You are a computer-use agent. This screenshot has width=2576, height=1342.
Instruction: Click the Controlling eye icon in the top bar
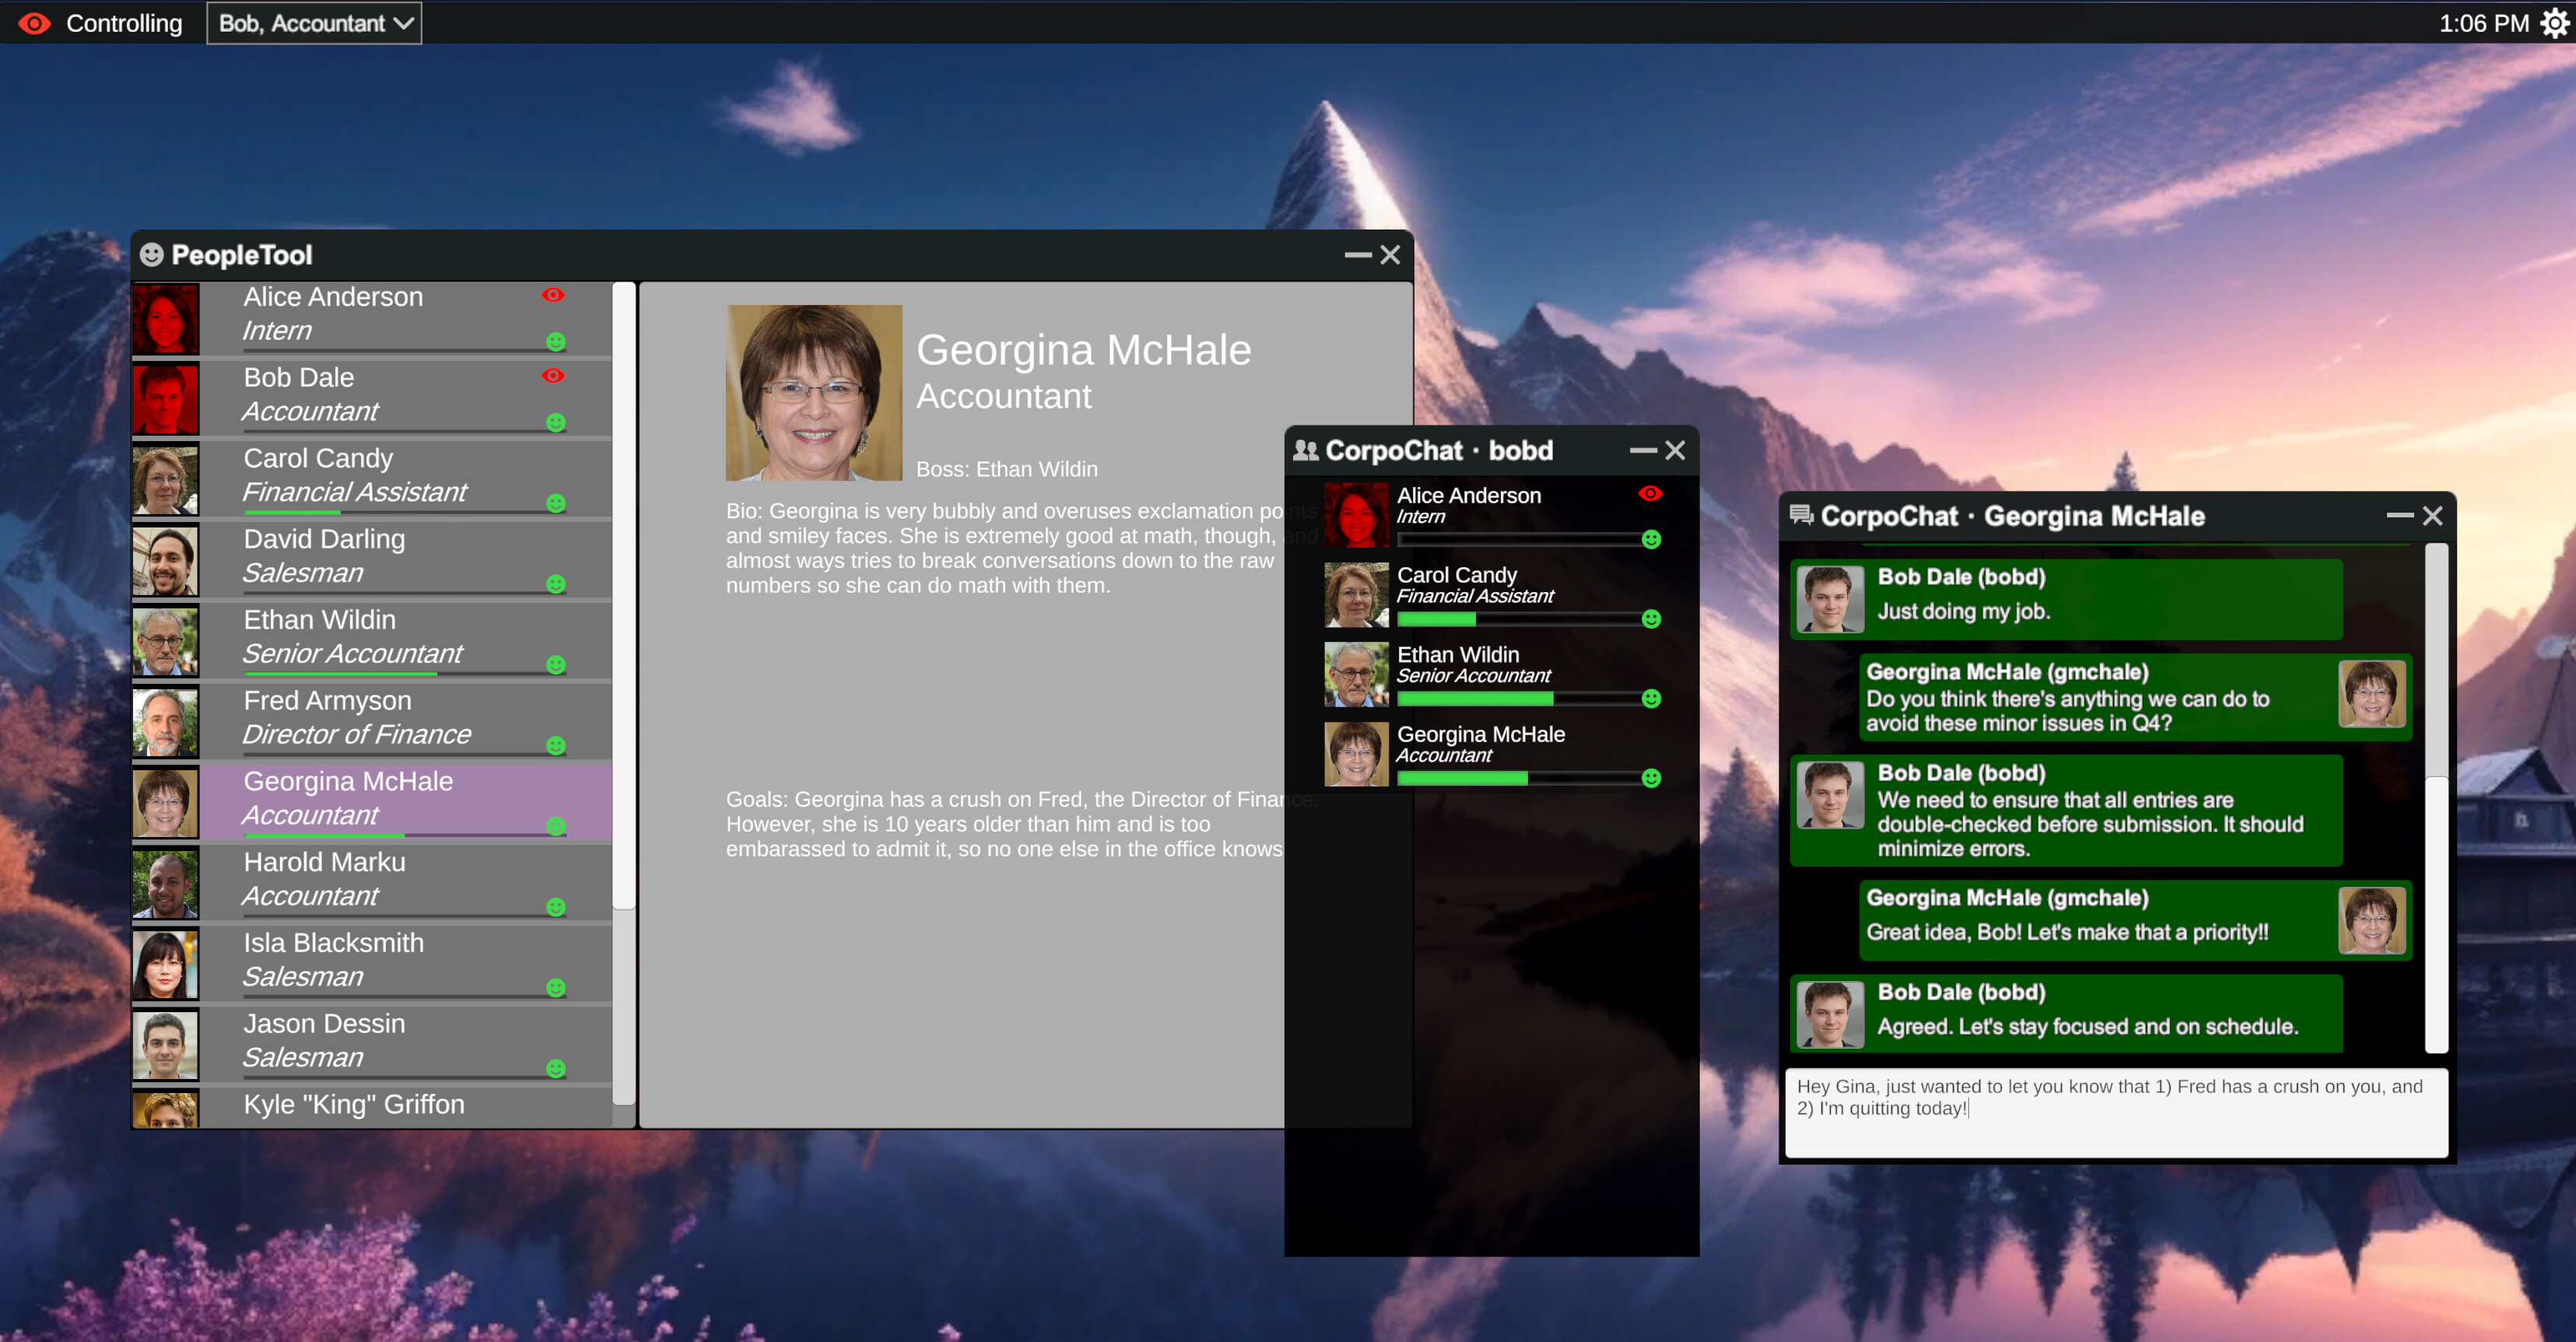pyautogui.click(x=34, y=22)
